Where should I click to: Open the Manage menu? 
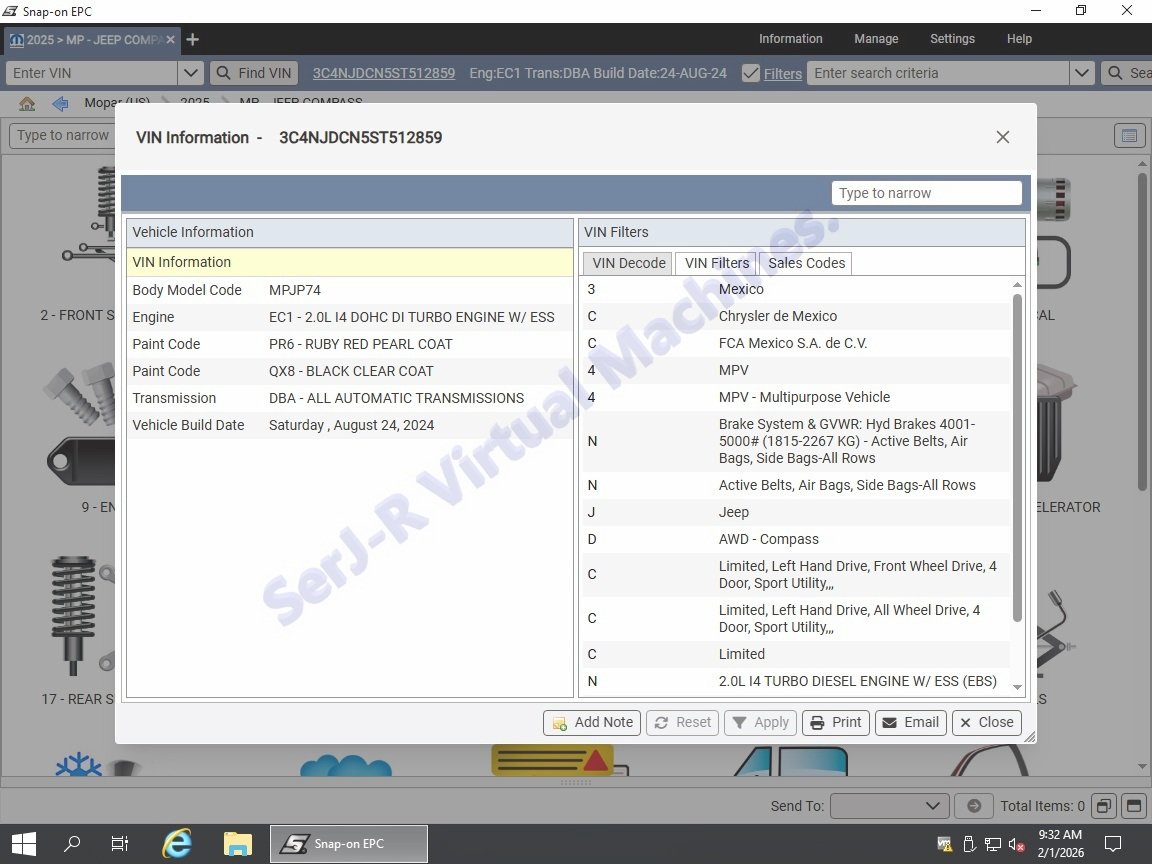tap(876, 39)
